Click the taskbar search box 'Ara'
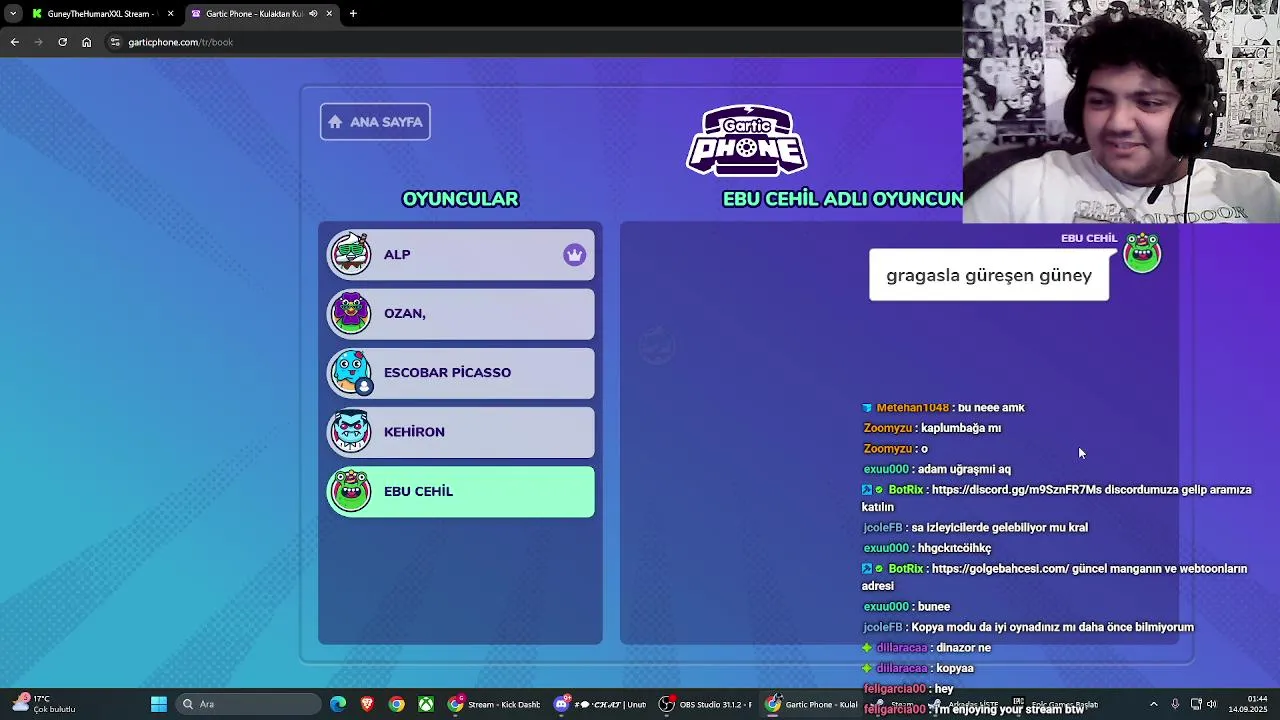 (248, 704)
